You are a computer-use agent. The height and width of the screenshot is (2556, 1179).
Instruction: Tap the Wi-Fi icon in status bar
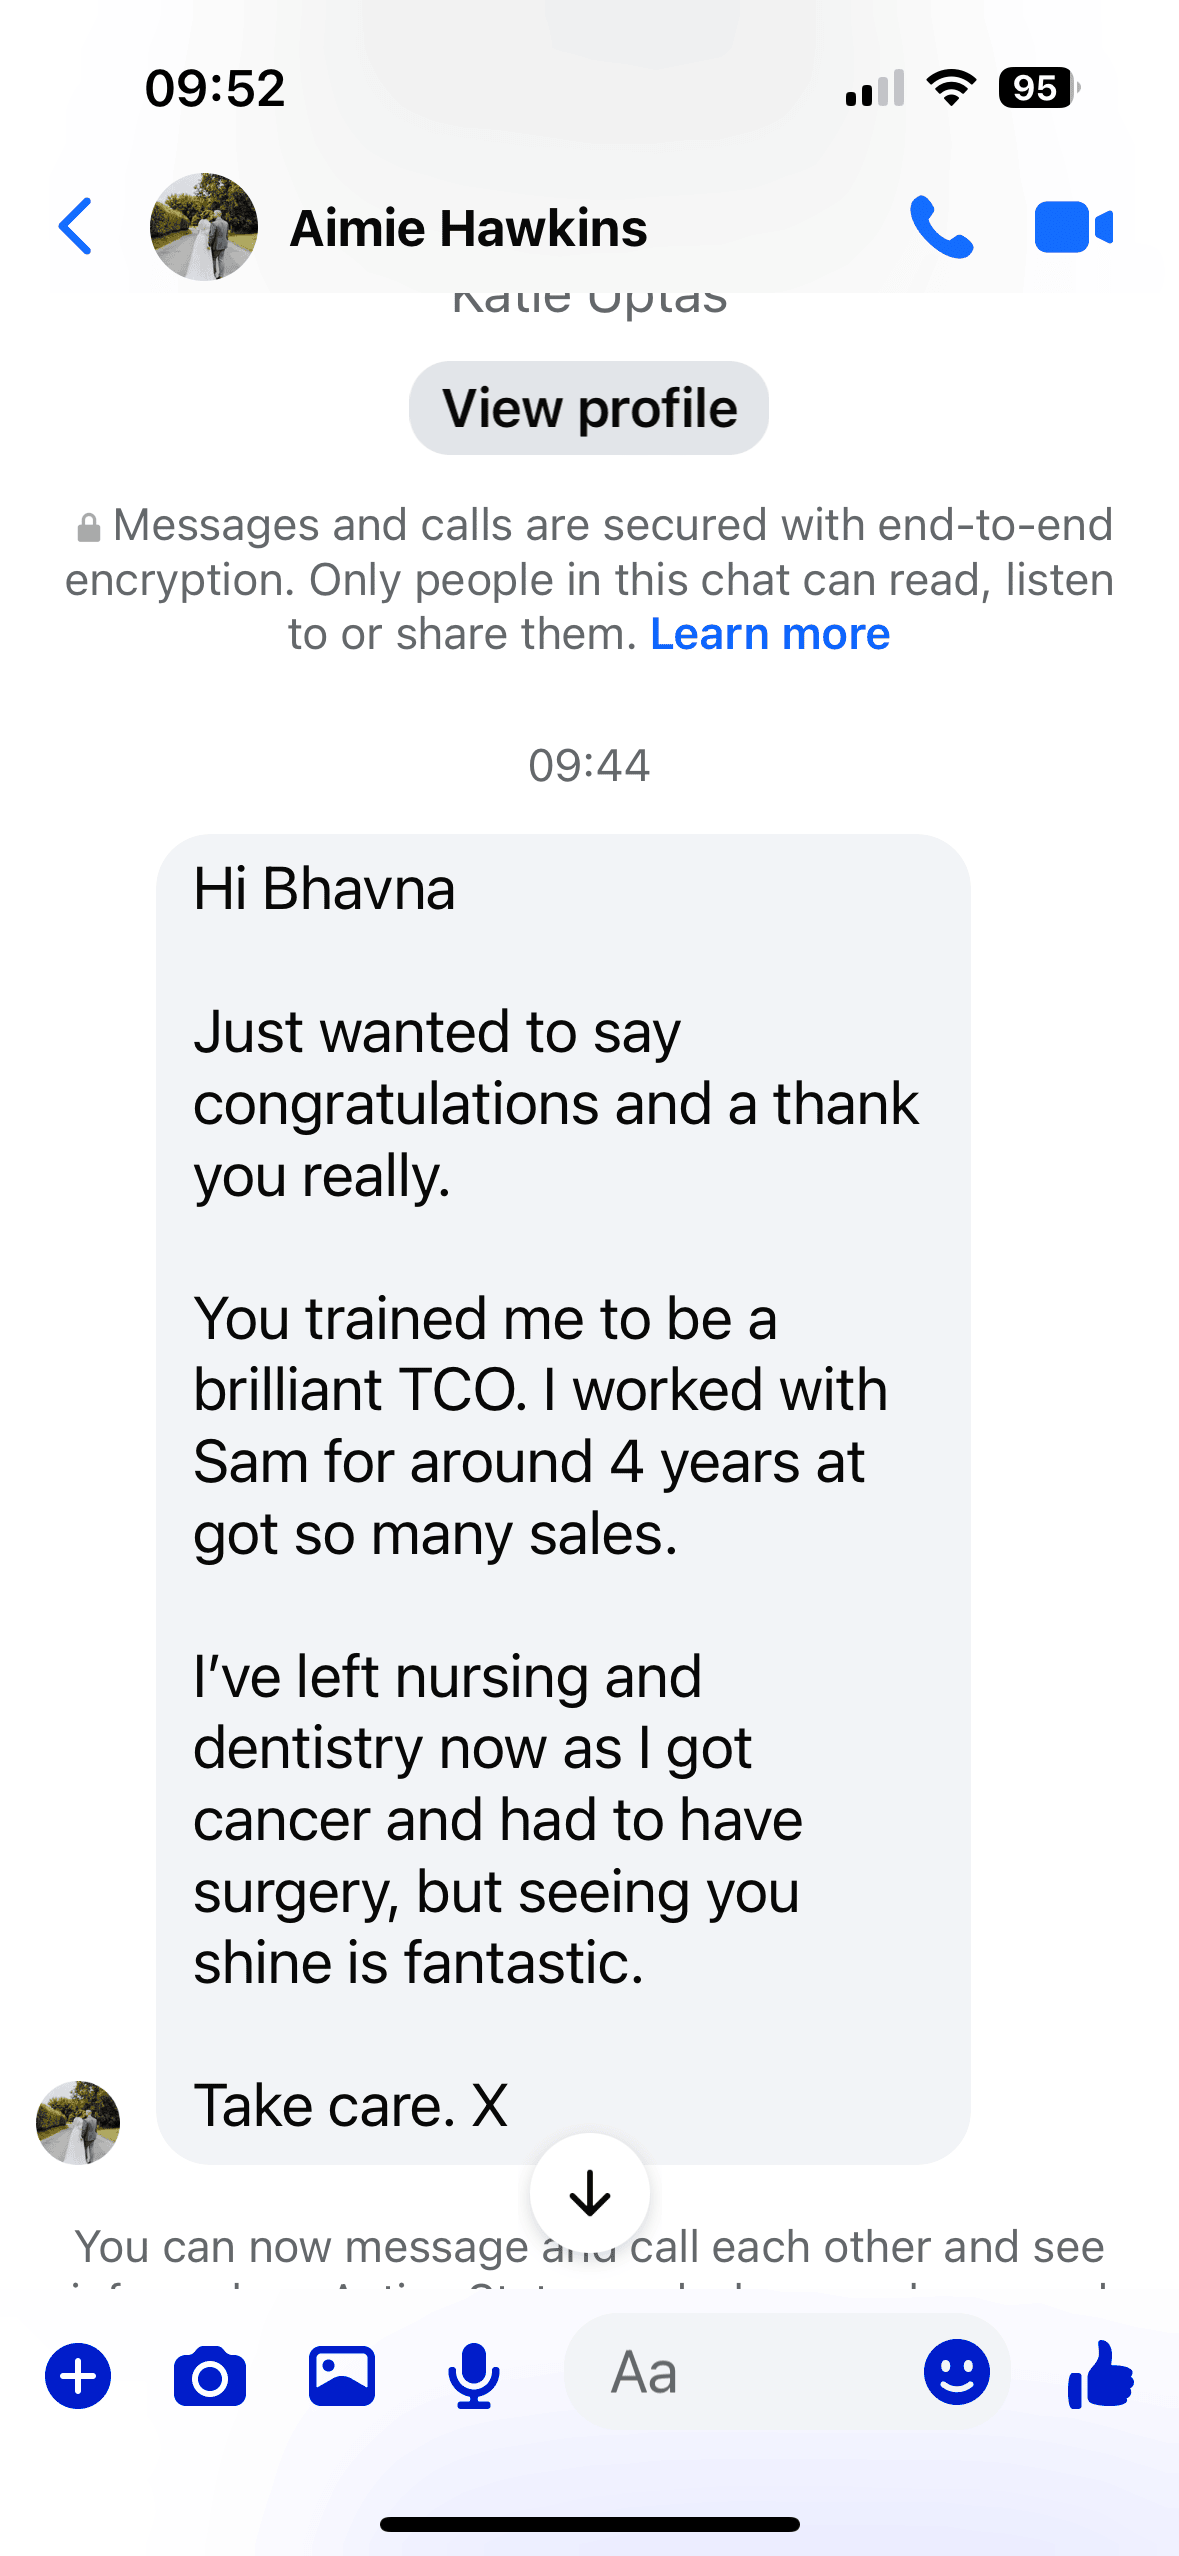951,88
